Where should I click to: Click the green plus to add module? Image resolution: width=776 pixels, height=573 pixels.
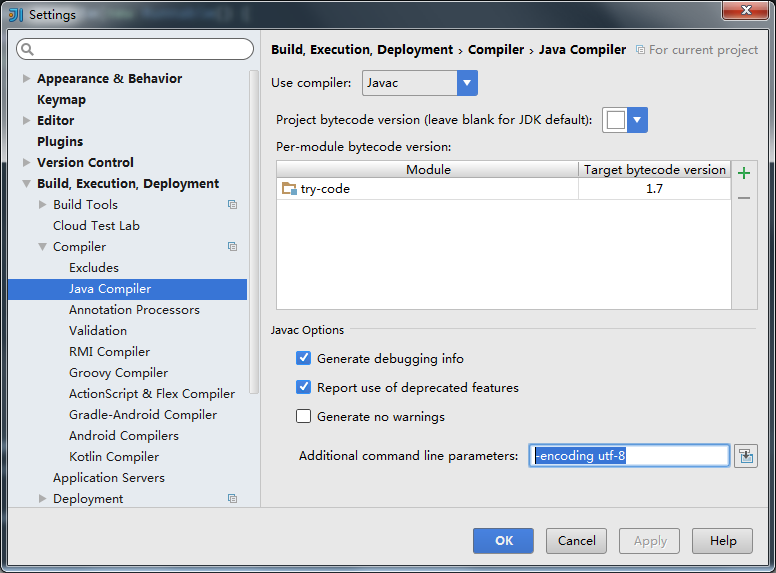(x=743, y=173)
